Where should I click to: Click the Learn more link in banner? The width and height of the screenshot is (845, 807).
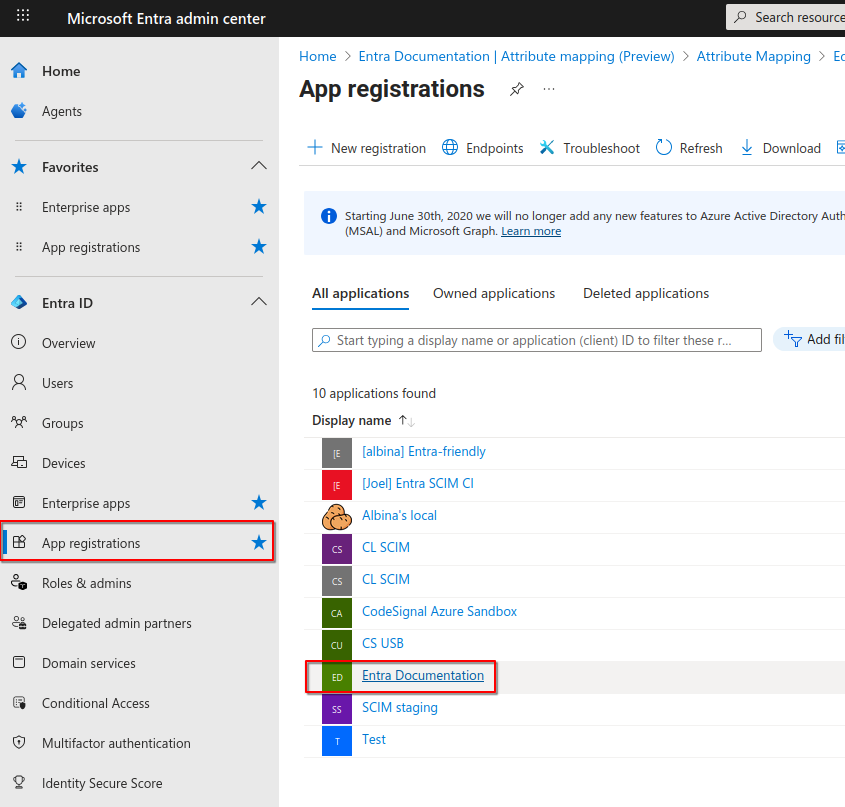click(531, 231)
